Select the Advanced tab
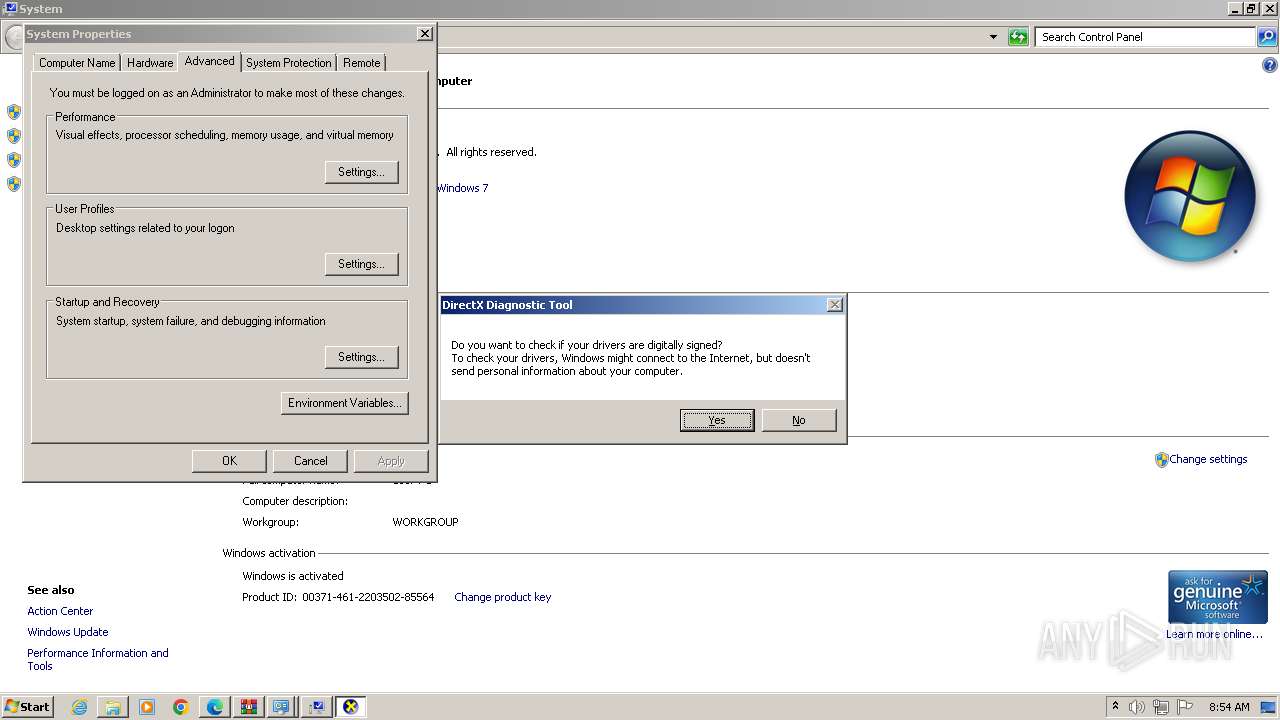Screen dimensions: 1280x720 [x=209, y=61]
